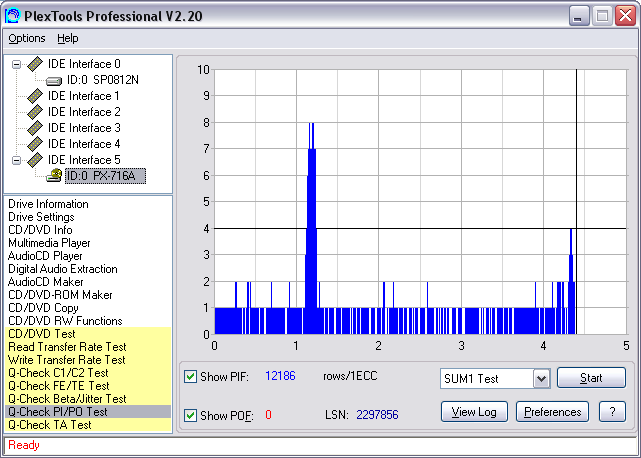
Task: Open CD/DVD Info function
Action: tap(40, 230)
